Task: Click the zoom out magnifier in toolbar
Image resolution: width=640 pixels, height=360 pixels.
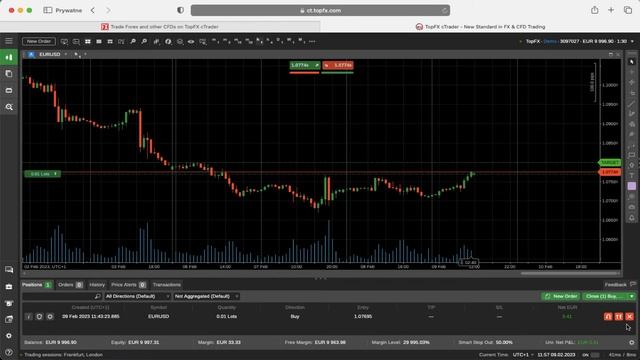Action: [144, 42]
